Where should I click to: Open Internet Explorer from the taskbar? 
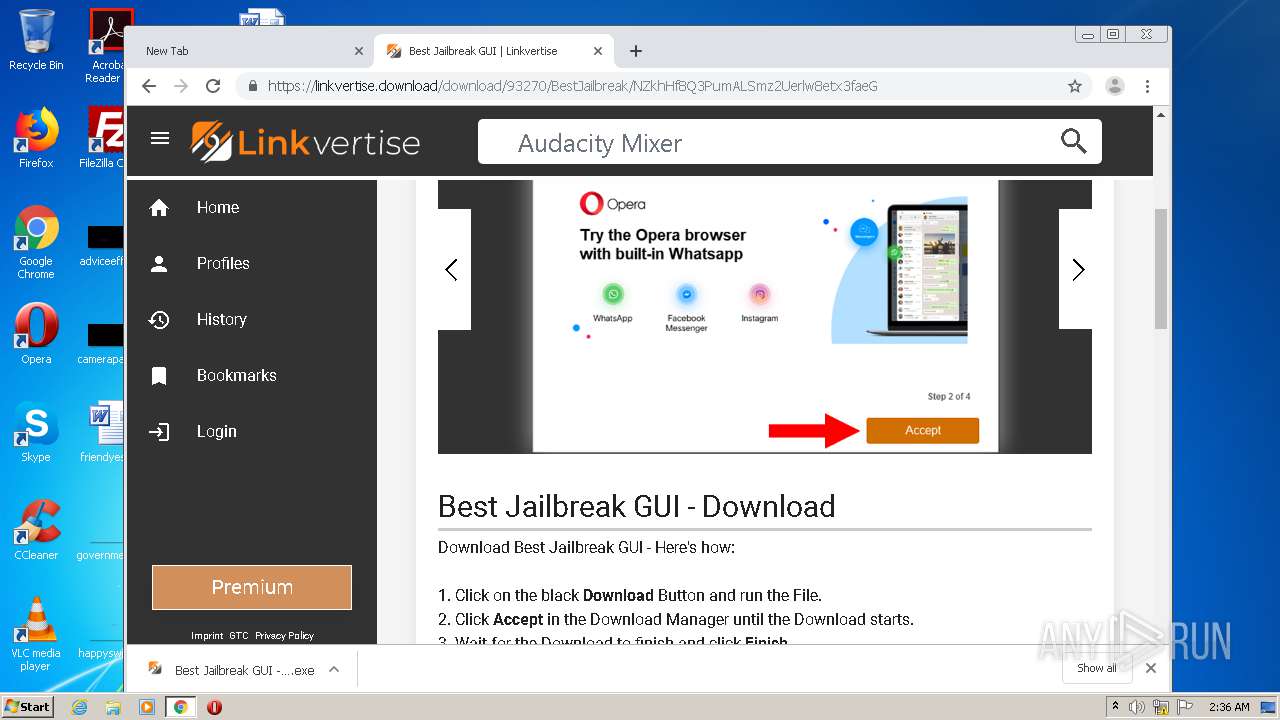[80, 707]
